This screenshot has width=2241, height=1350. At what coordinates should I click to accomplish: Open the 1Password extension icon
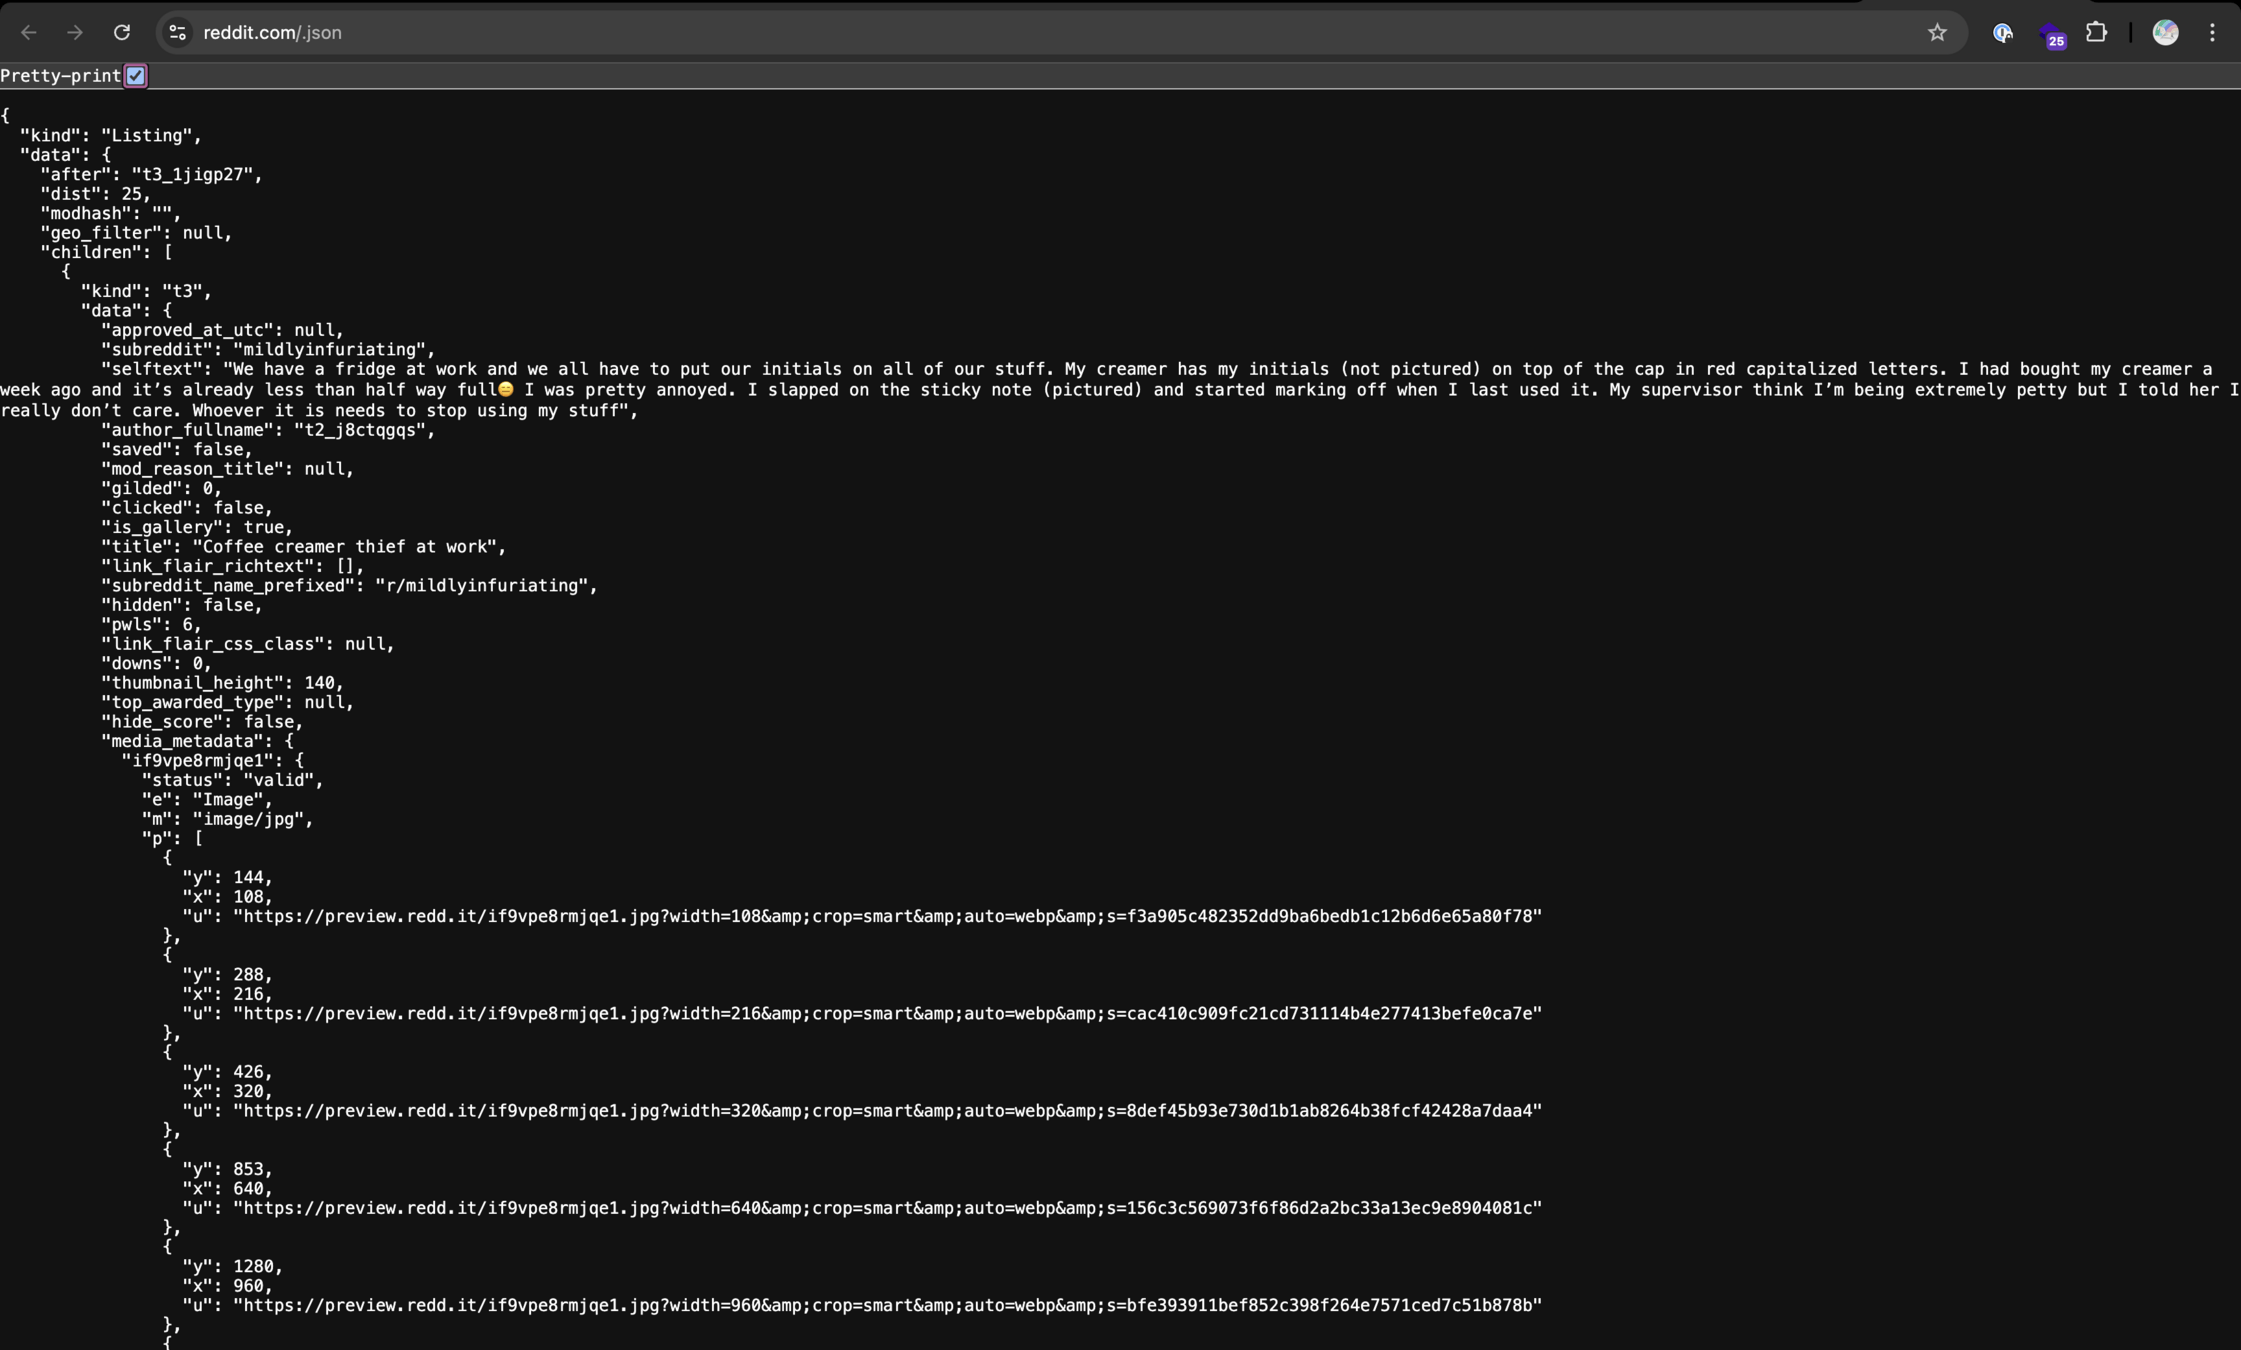pyautogui.click(x=2002, y=33)
